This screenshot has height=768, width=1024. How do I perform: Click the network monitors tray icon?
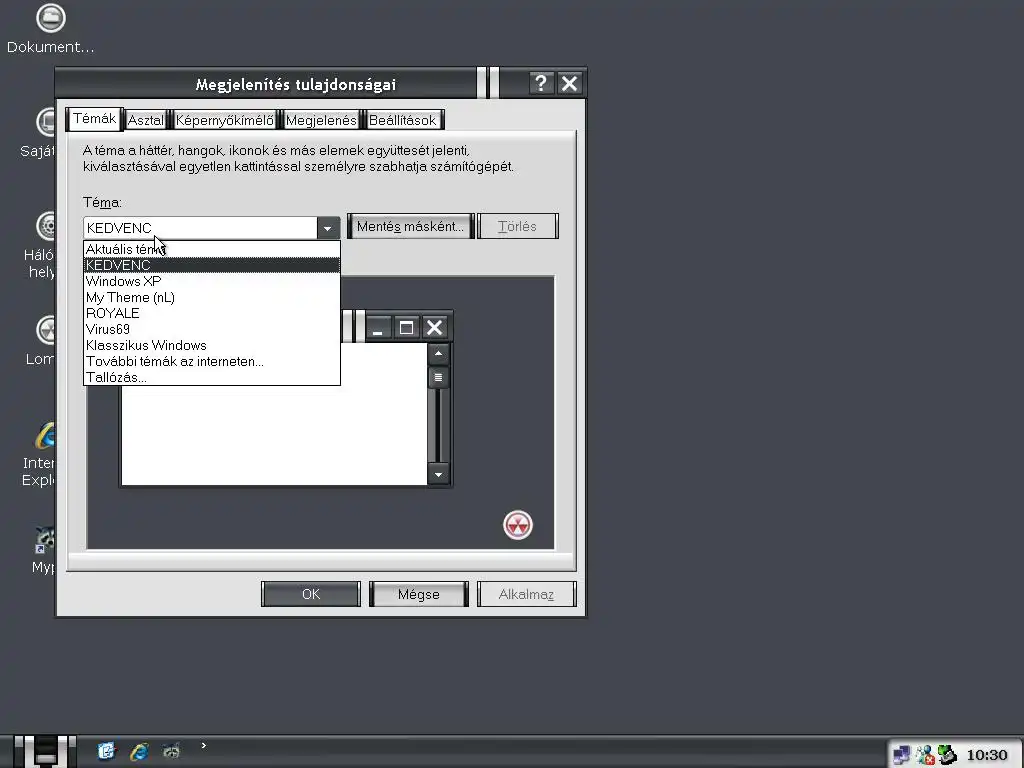(901, 754)
